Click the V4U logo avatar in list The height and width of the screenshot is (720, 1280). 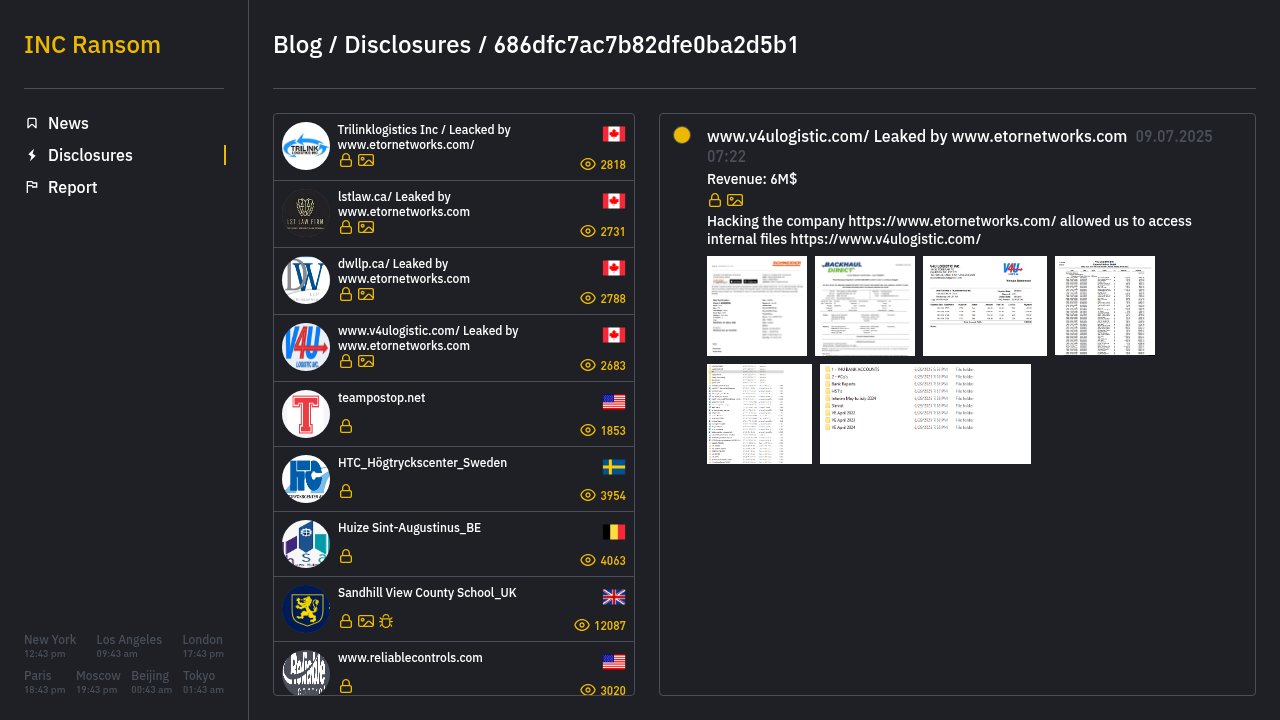coord(306,347)
